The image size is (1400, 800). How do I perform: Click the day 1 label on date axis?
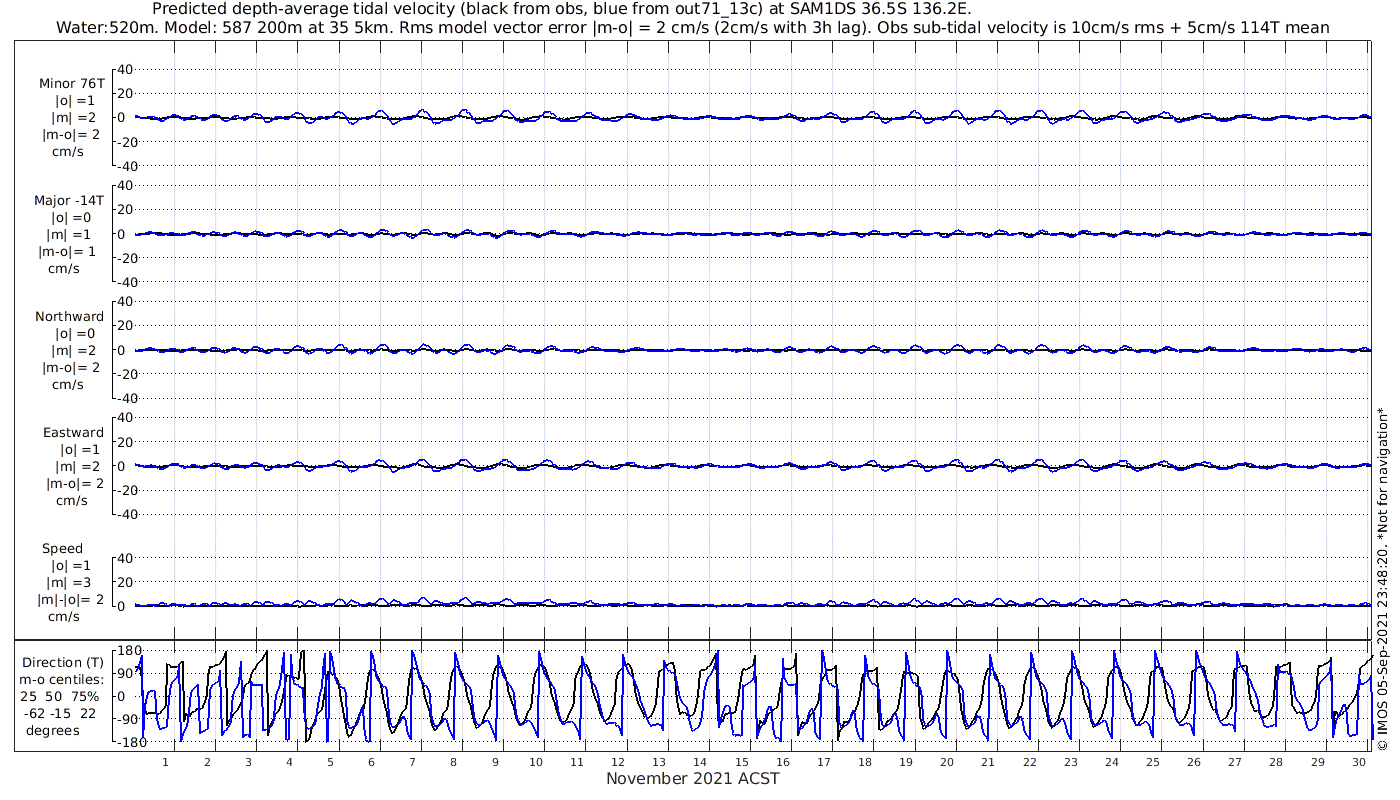(x=165, y=762)
